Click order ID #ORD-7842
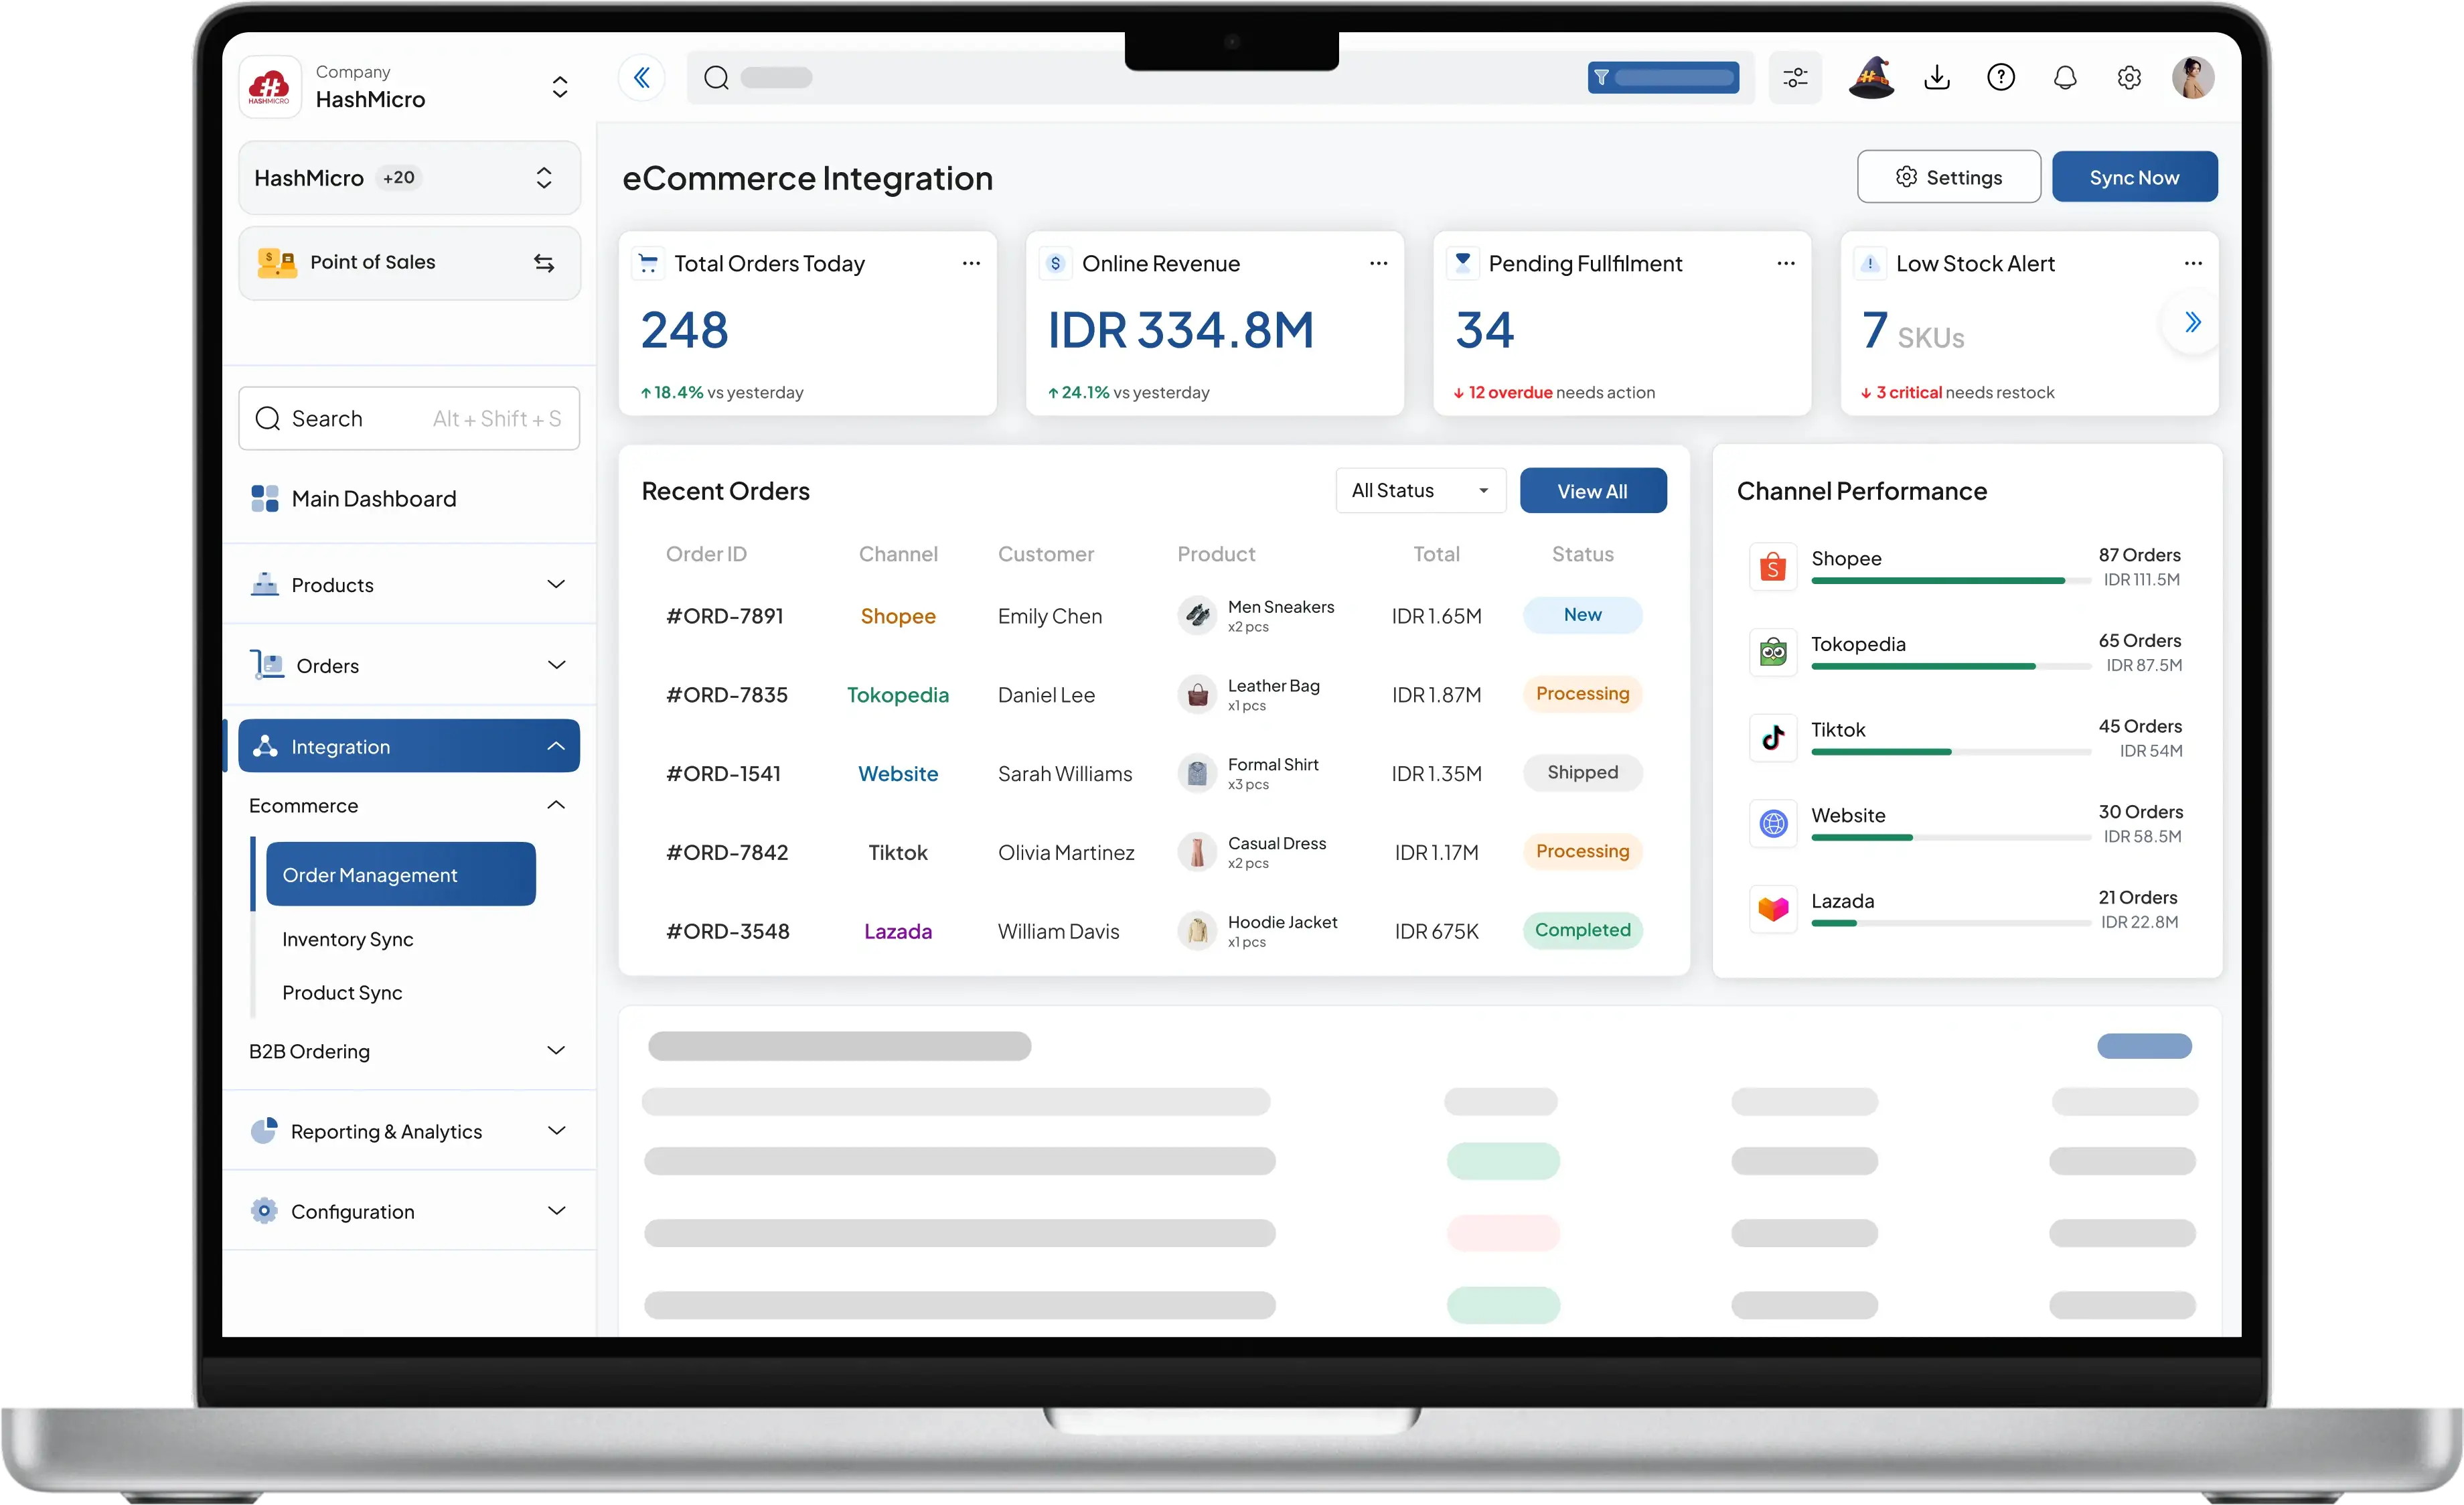The height and width of the screenshot is (1505, 2464). (727, 852)
